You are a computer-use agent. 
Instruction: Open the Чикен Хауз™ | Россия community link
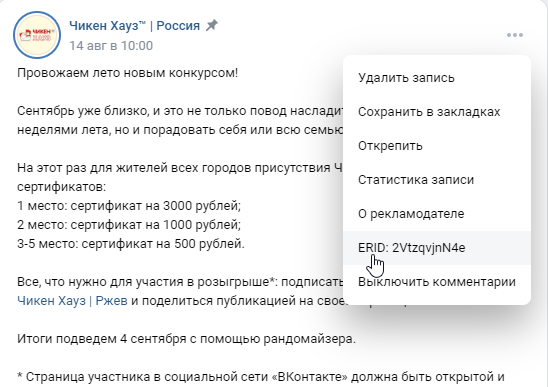[x=135, y=26]
